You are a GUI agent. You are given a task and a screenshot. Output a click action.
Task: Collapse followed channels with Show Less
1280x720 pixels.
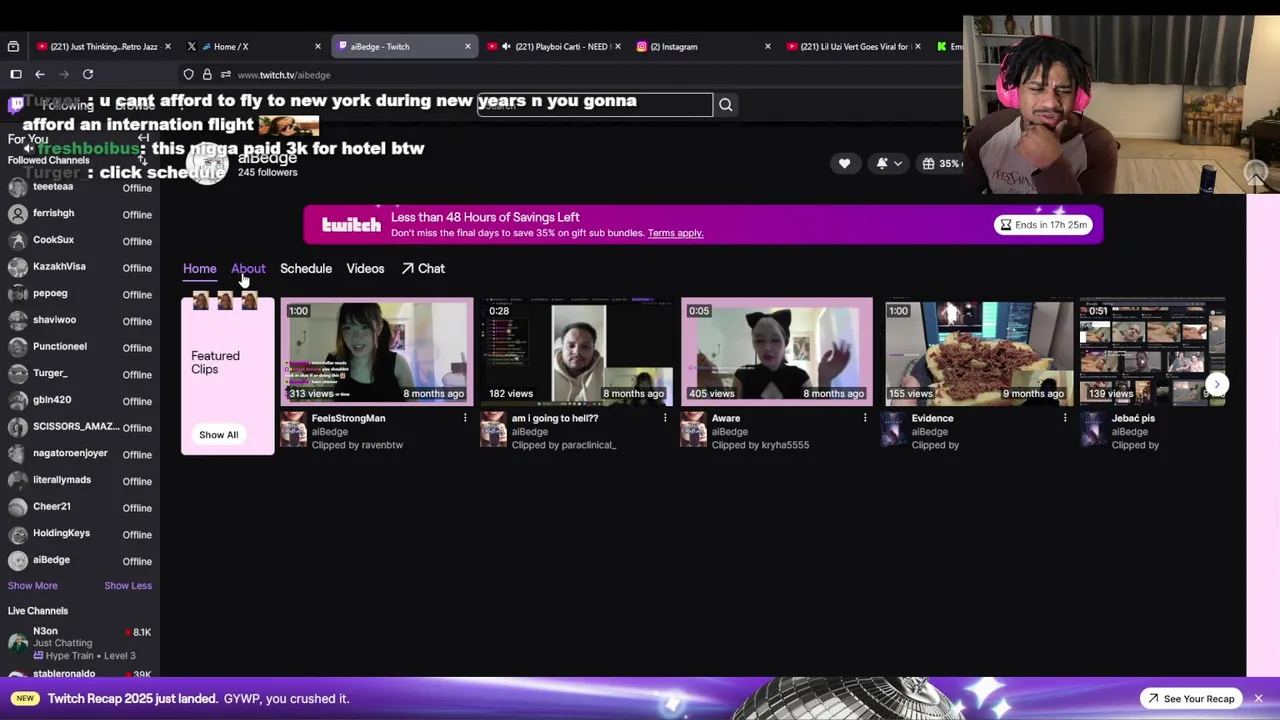click(x=128, y=586)
